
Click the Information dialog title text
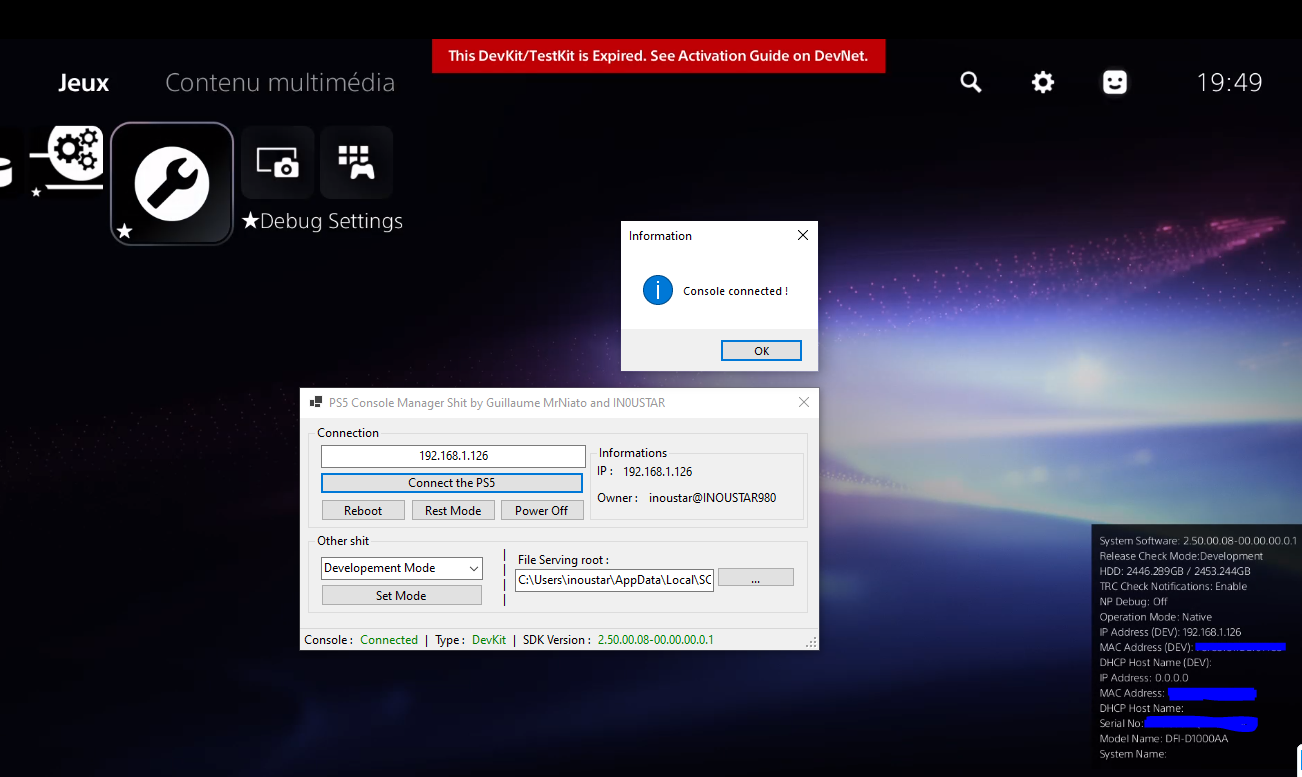point(660,236)
